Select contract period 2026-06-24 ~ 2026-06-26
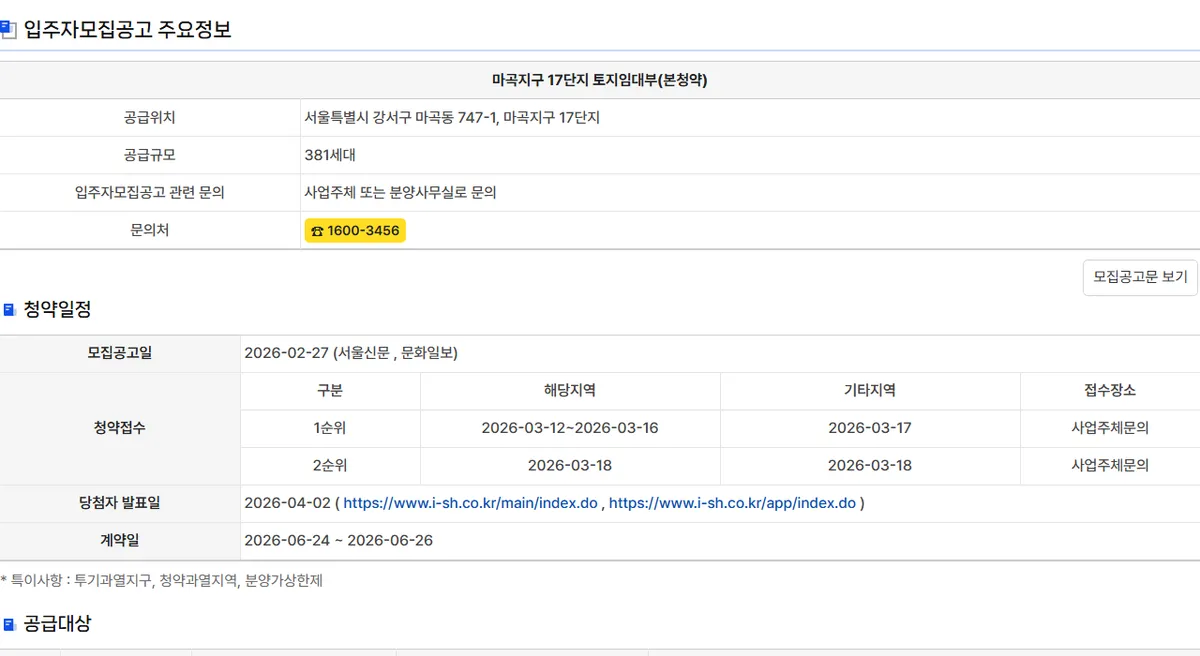 tap(339, 541)
